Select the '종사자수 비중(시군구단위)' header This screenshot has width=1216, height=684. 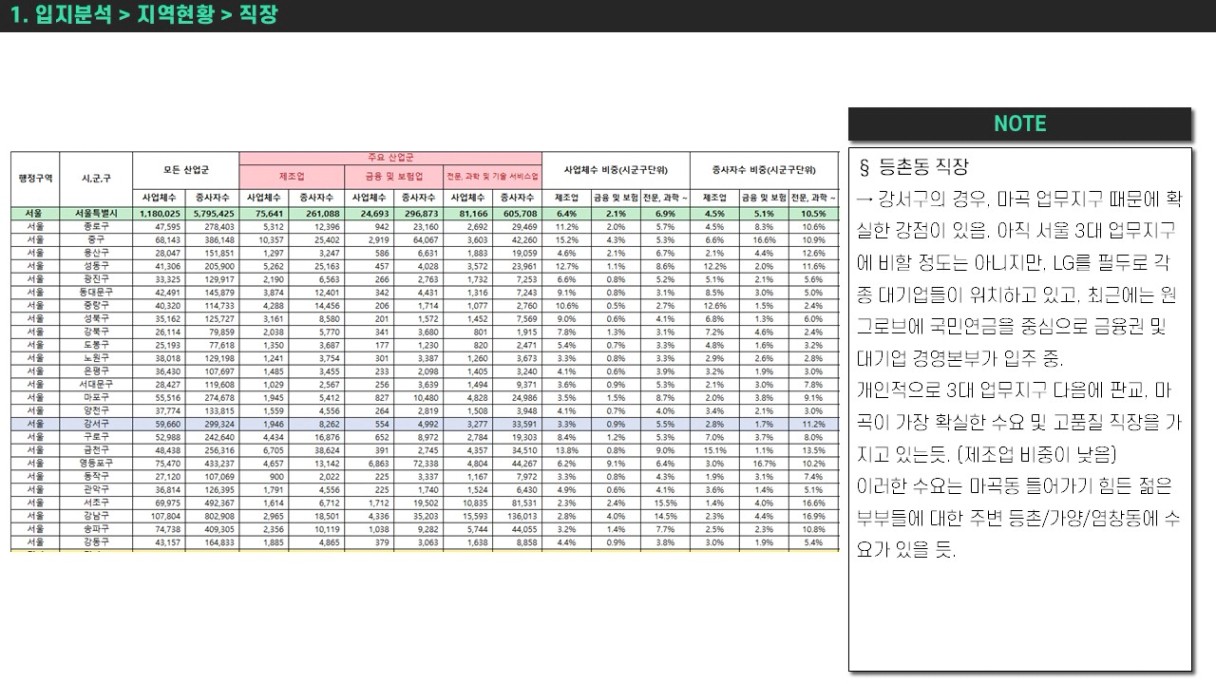pos(763,170)
